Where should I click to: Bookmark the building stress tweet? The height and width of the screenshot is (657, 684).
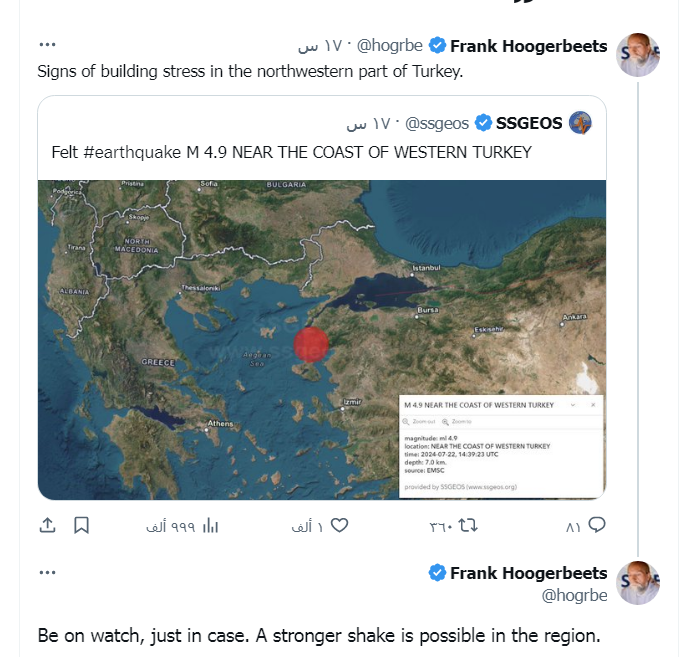click(x=82, y=524)
